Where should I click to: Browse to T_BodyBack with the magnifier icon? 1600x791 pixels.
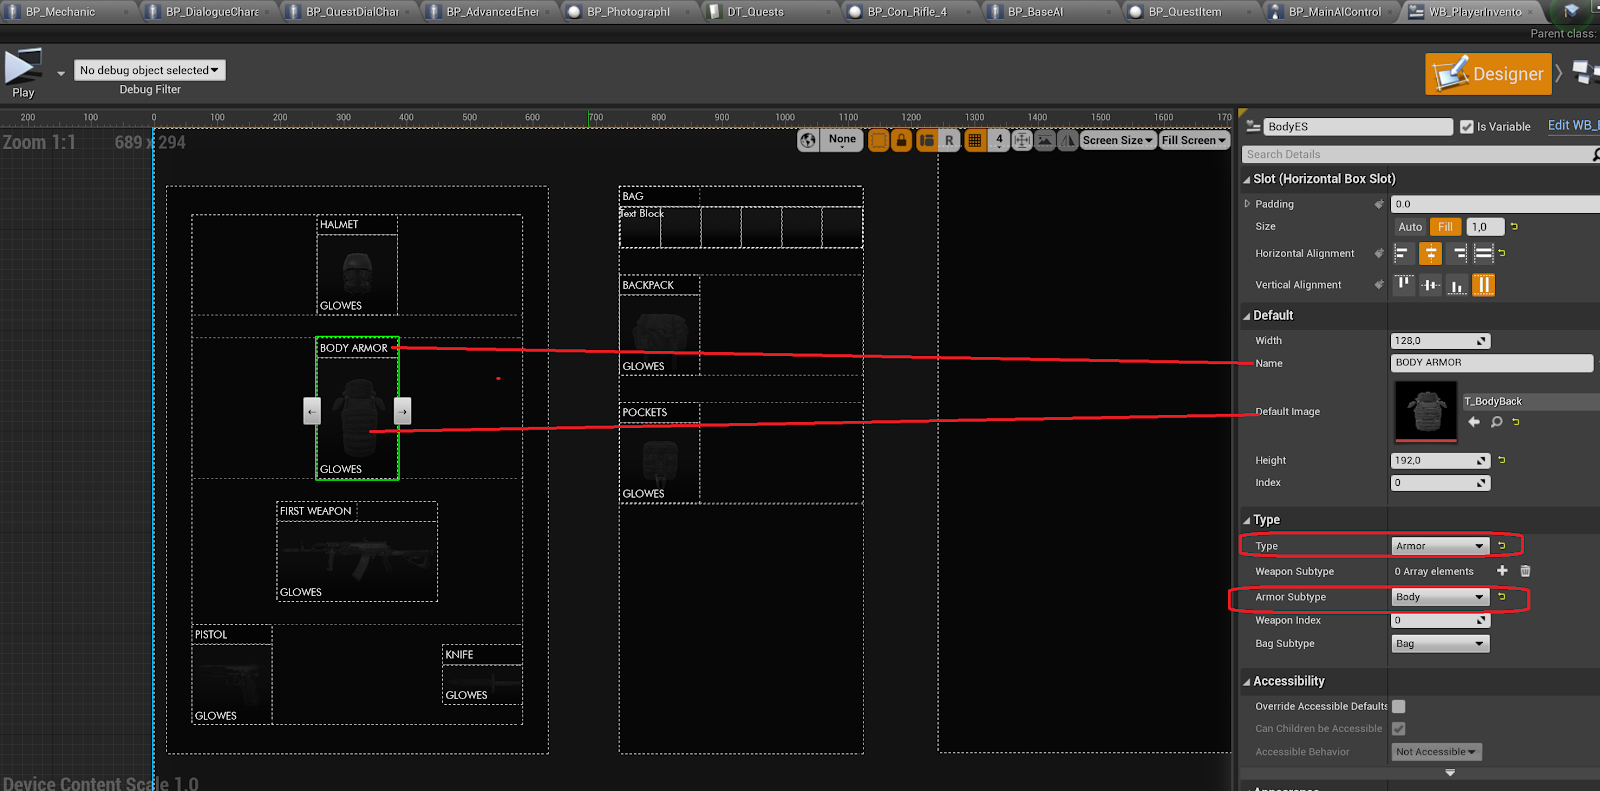pyautogui.click(x=1497, y=422)
